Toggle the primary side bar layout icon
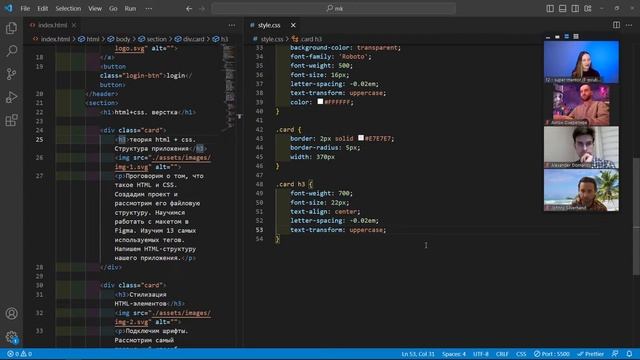This screenshot has height=360, width=640. (550, 9)
